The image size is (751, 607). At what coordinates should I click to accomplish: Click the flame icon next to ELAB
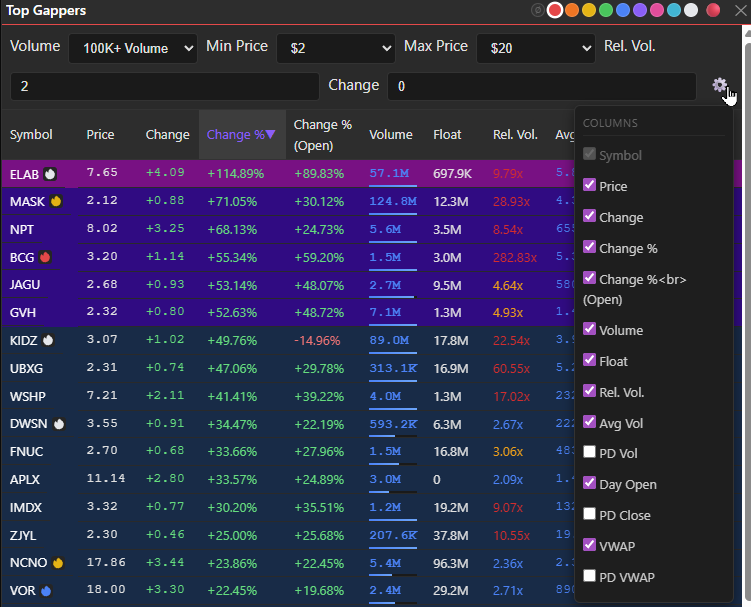pyautogui.click(x=48, y=173)
